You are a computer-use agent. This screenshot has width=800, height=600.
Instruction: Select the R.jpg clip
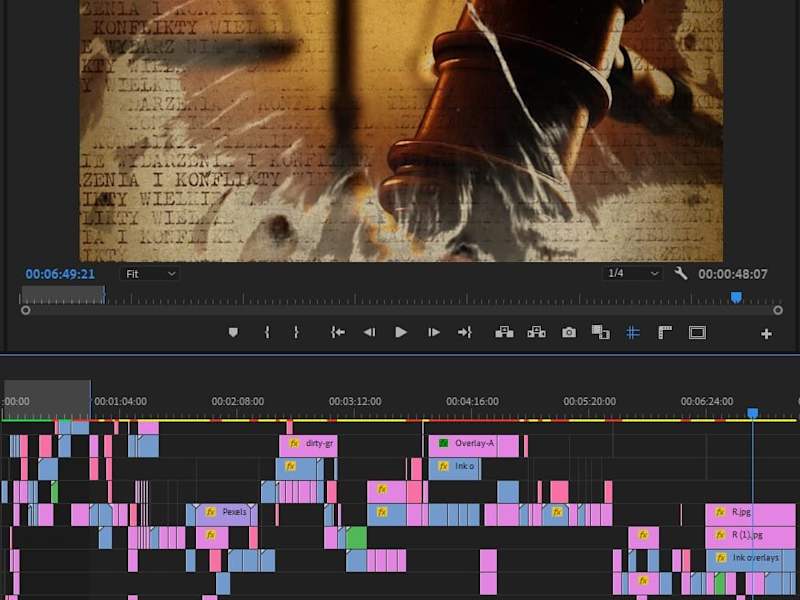pos(750,514)
